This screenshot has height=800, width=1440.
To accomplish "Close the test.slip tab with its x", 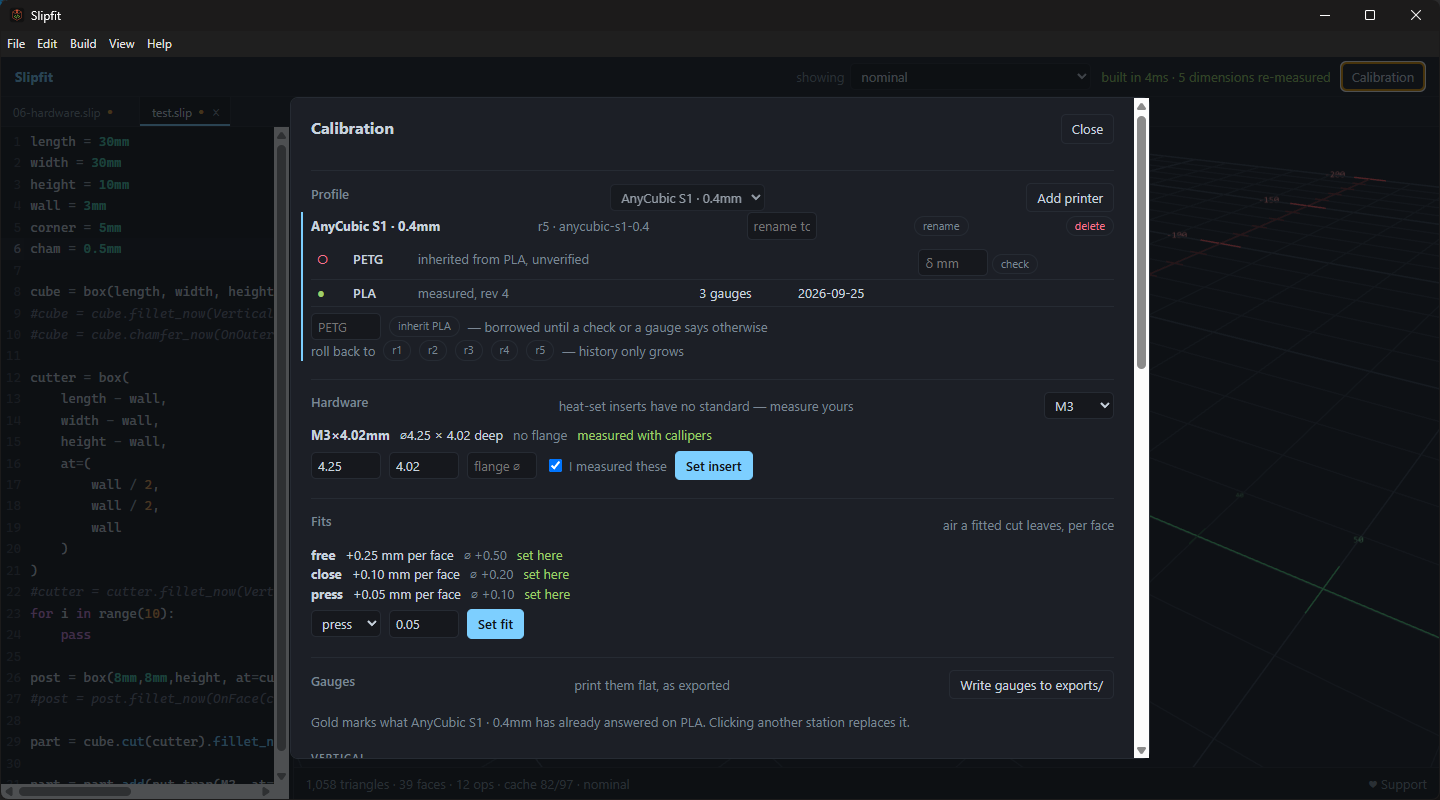I will click(215, 113).
